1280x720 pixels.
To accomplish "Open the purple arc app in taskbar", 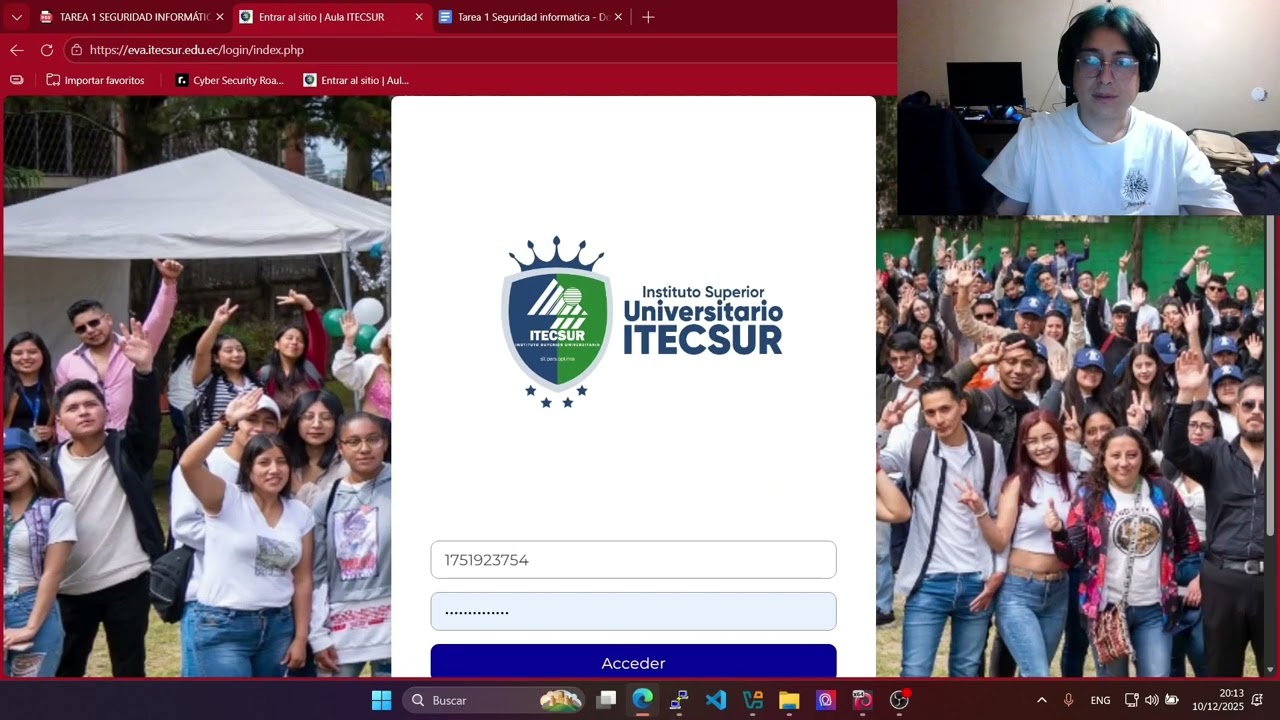I will [x=826, y=700].
